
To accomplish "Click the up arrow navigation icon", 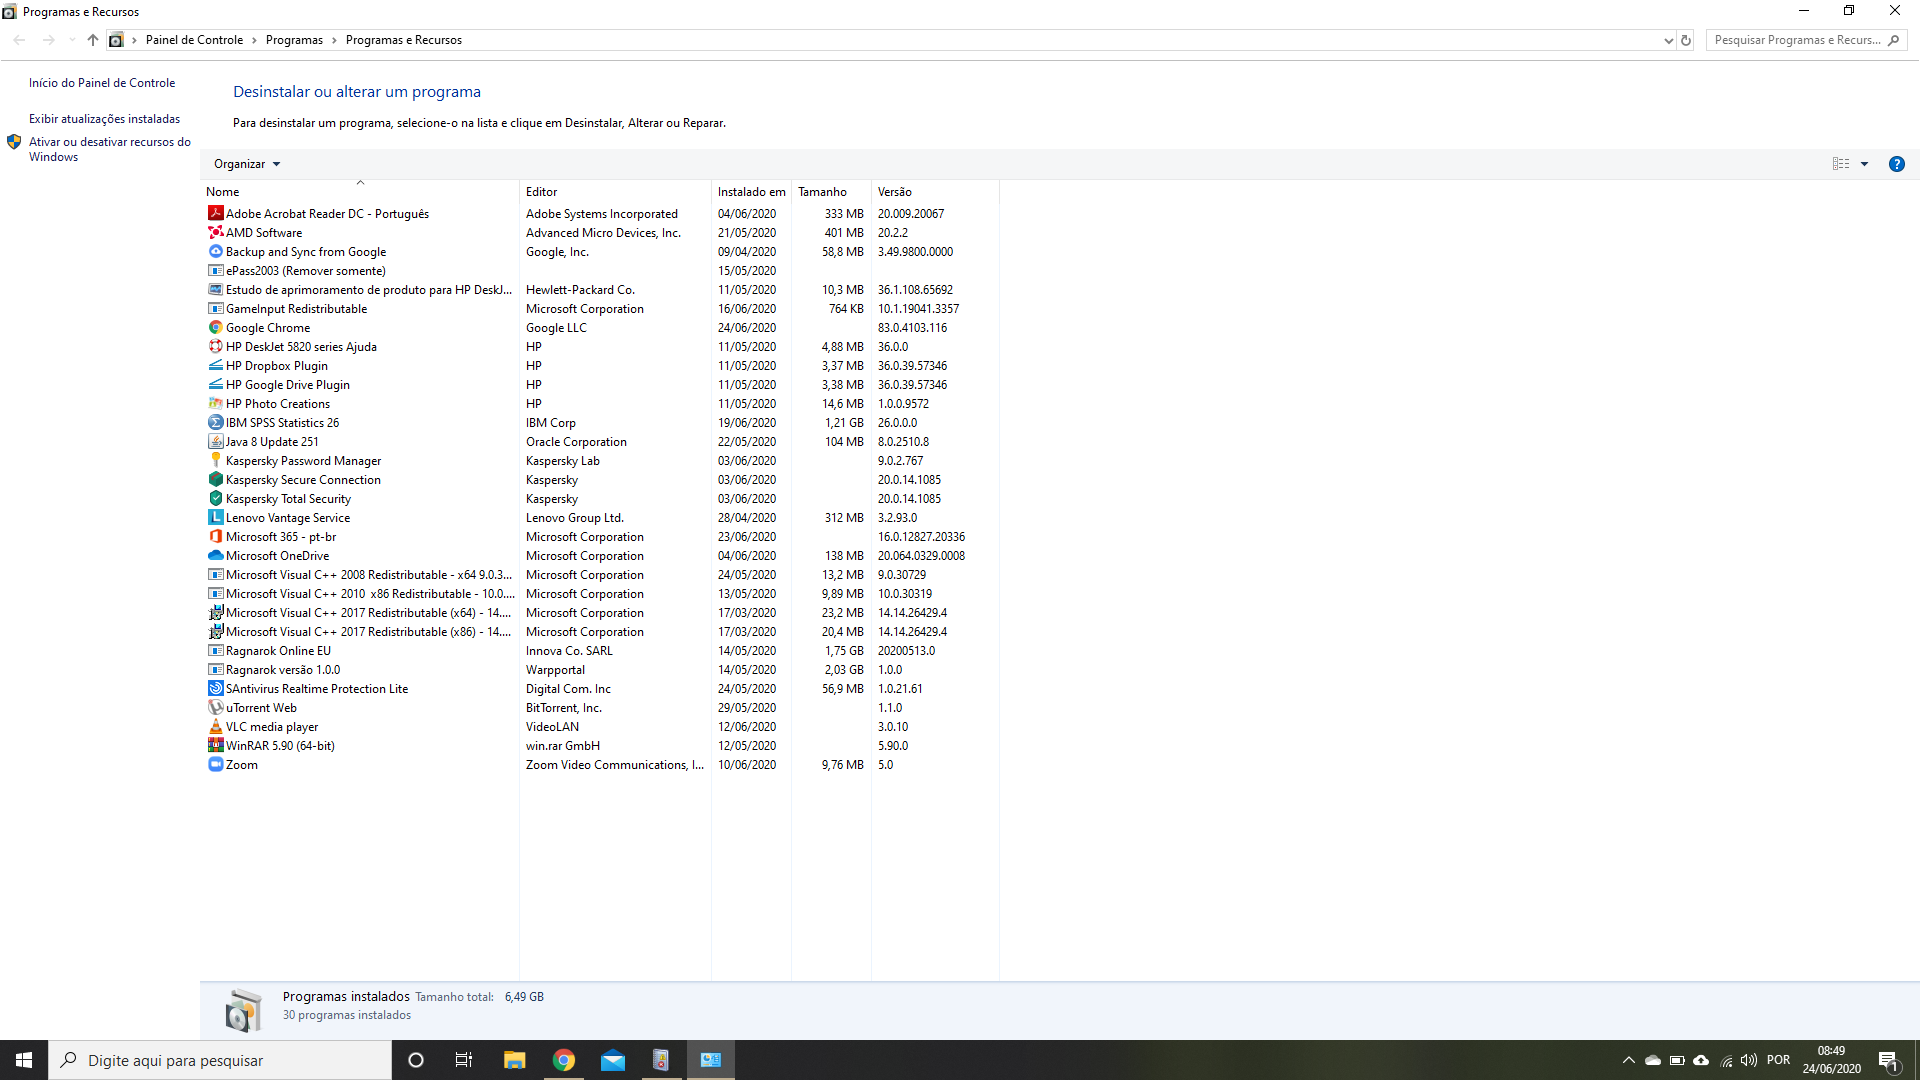I will (93, 40).
